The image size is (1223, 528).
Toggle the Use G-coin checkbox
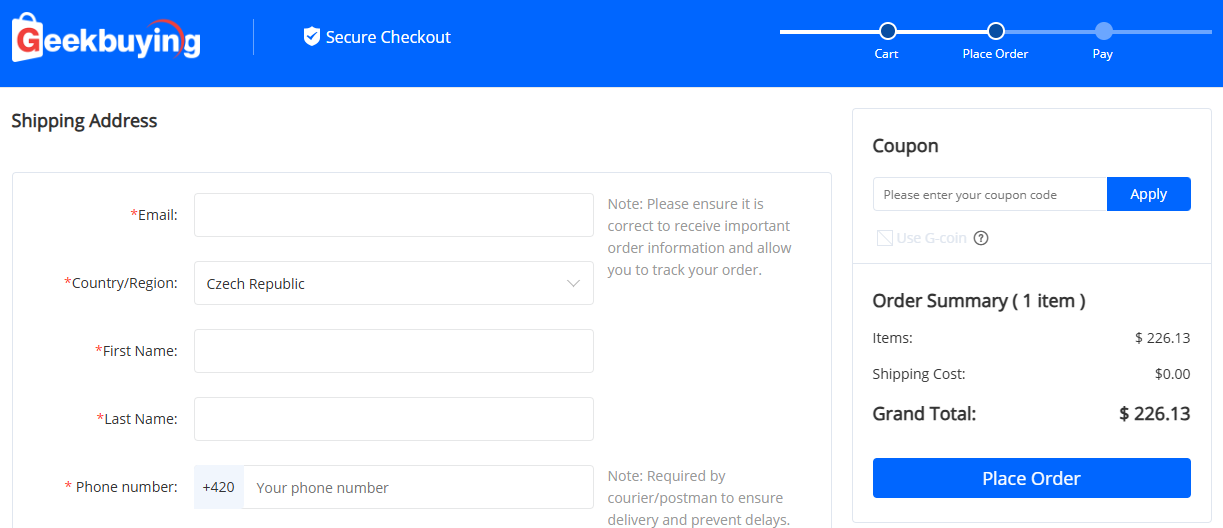[885, 238]
